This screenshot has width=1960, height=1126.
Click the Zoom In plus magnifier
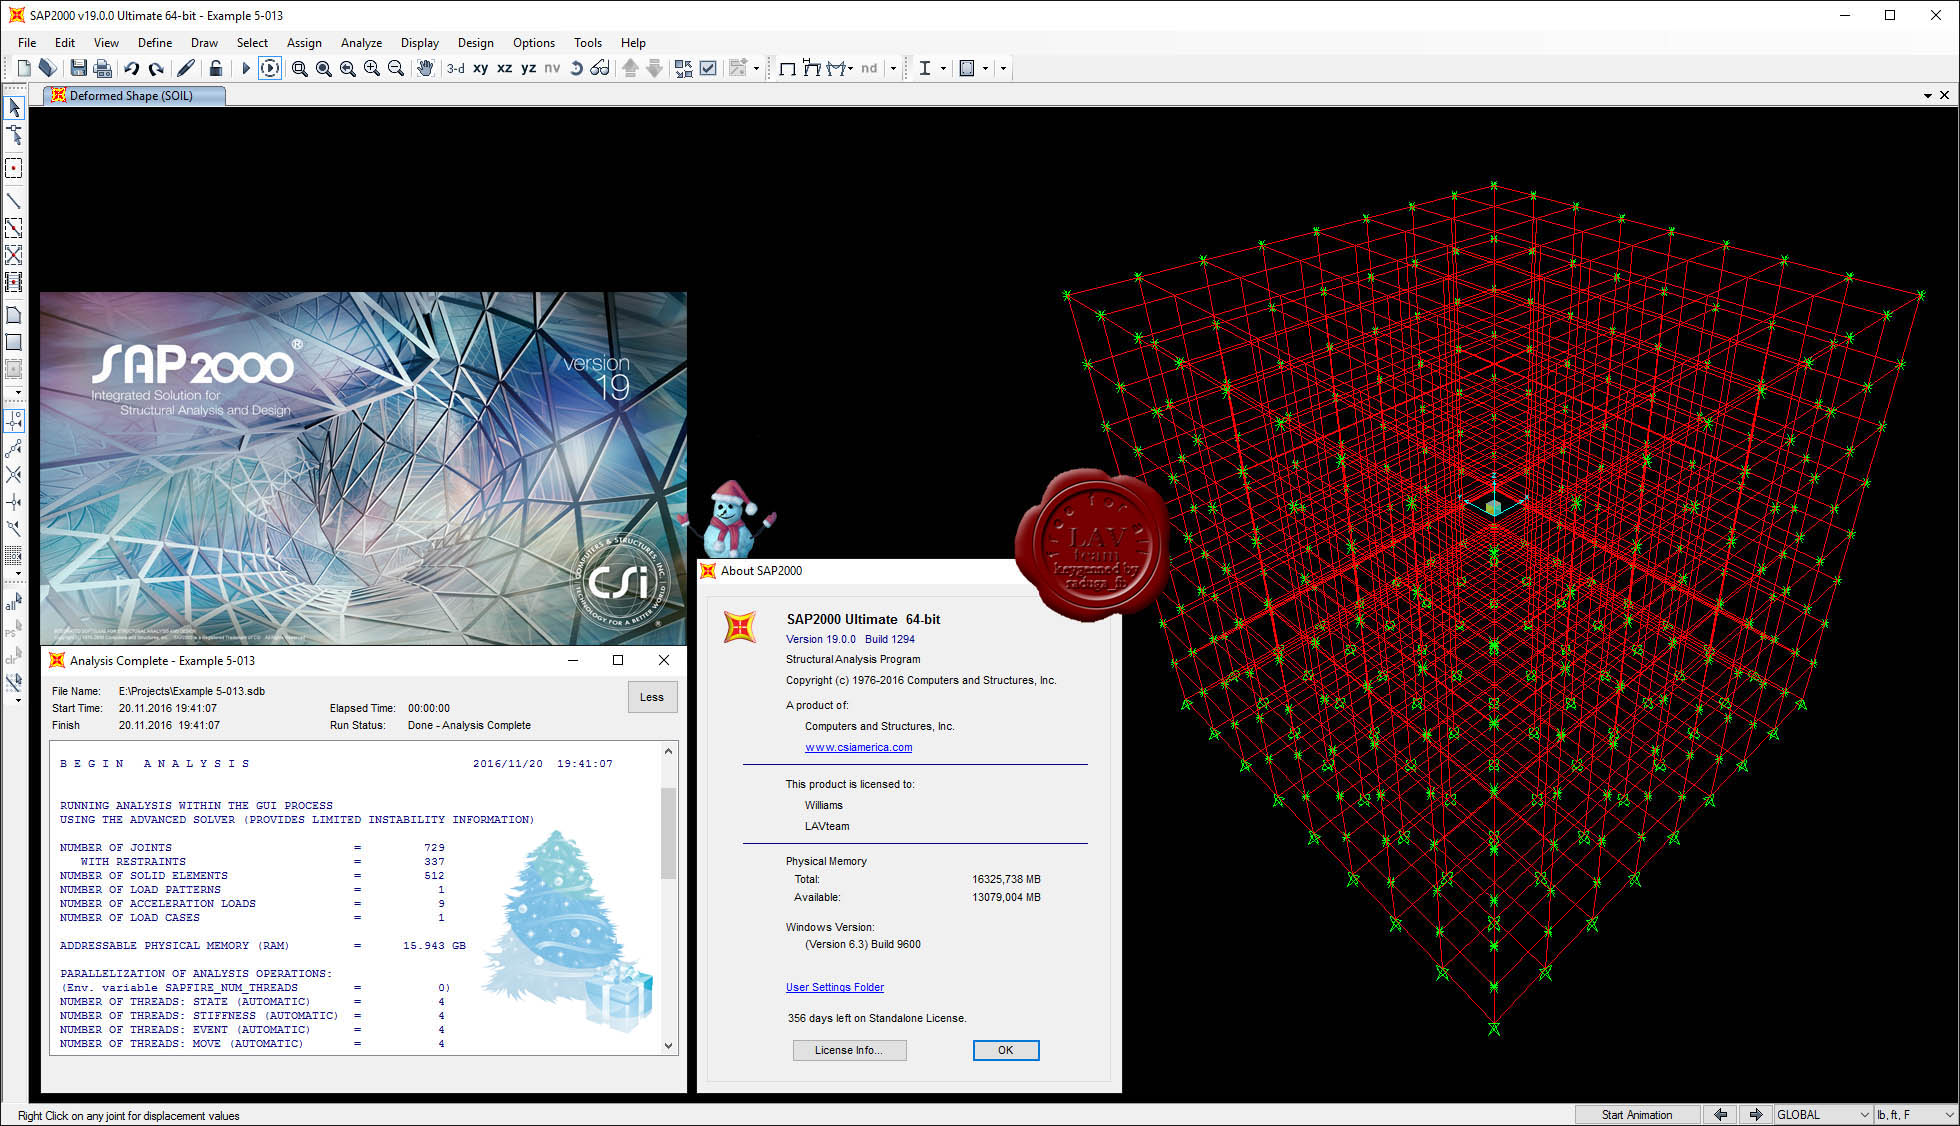[371, 68]
